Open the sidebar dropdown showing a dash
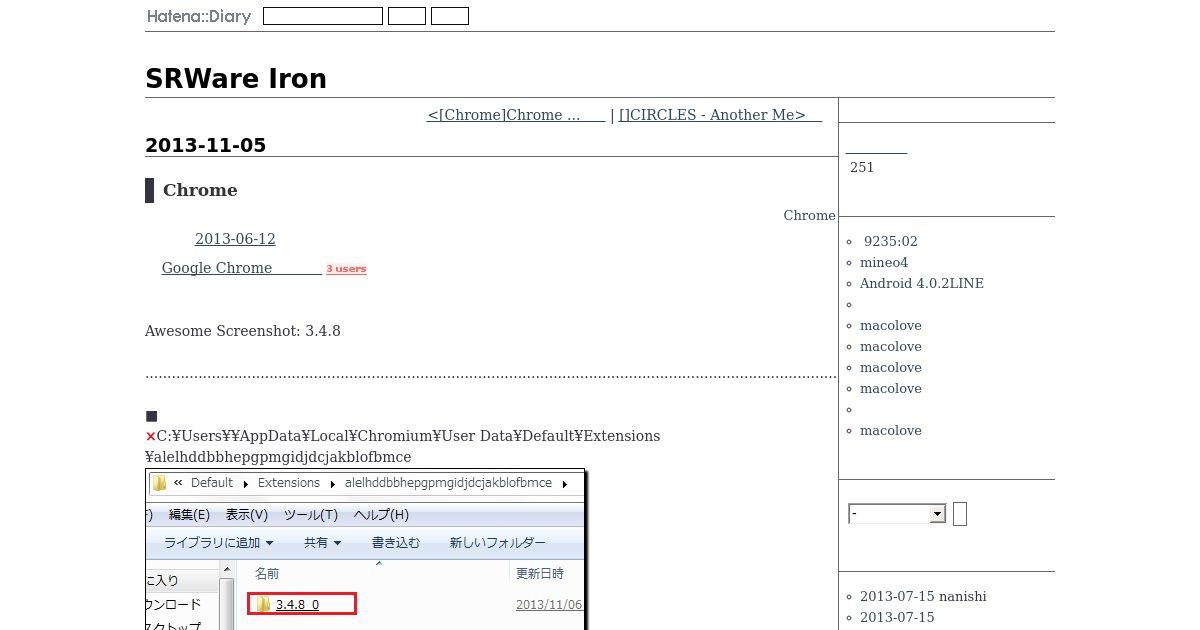The width and height of the screenshot is (1200, 630). [897, 514]
